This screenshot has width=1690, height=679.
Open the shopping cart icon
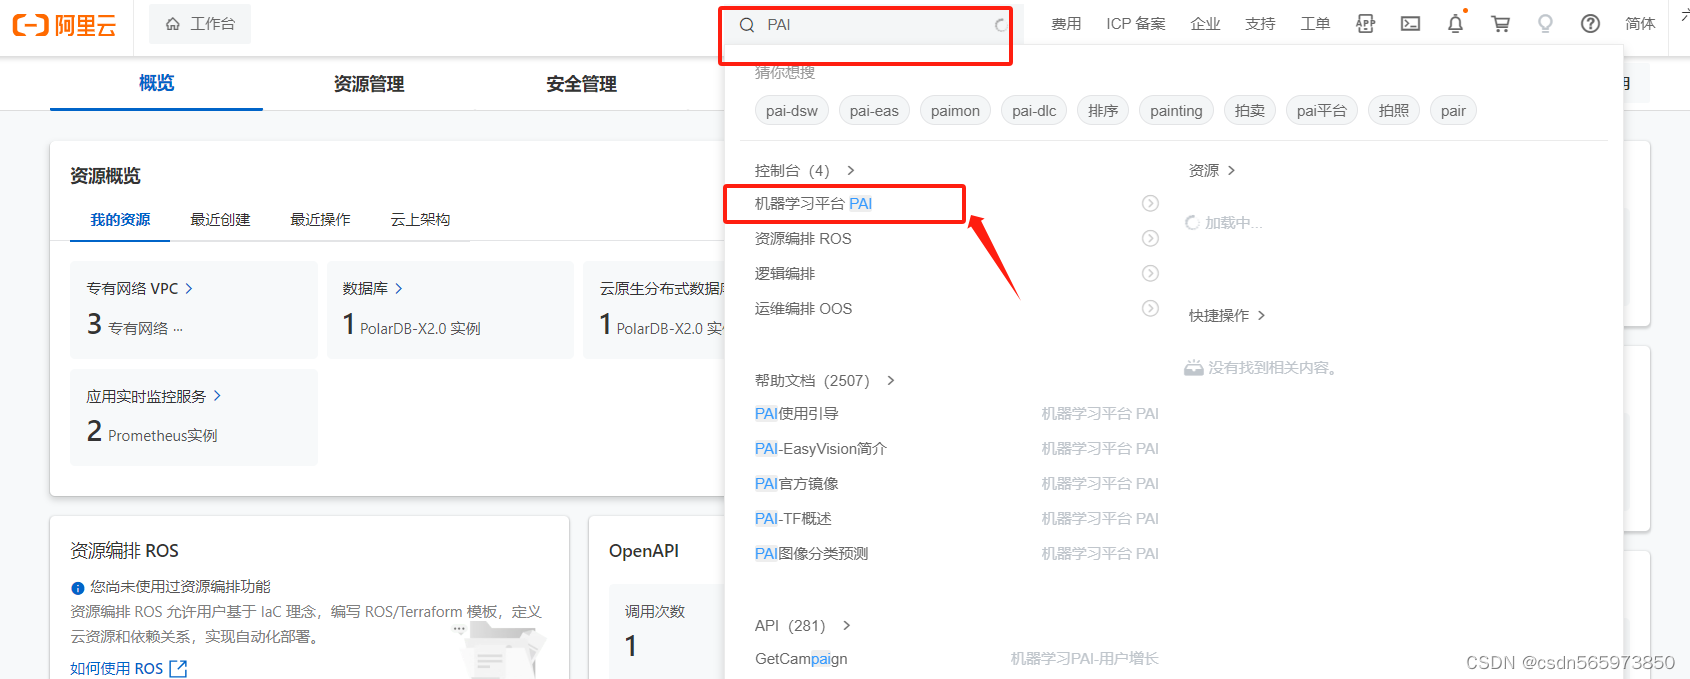(1500, 24)
